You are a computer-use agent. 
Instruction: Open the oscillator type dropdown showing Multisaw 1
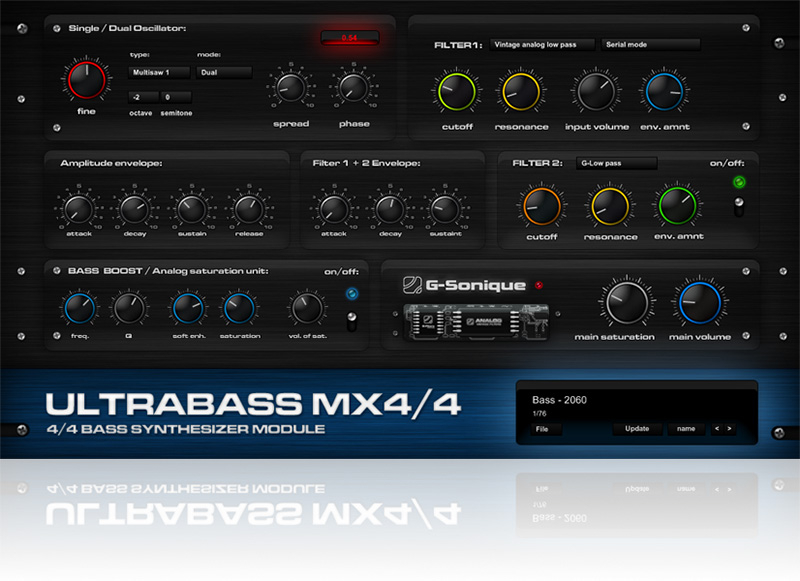point(159,72)
